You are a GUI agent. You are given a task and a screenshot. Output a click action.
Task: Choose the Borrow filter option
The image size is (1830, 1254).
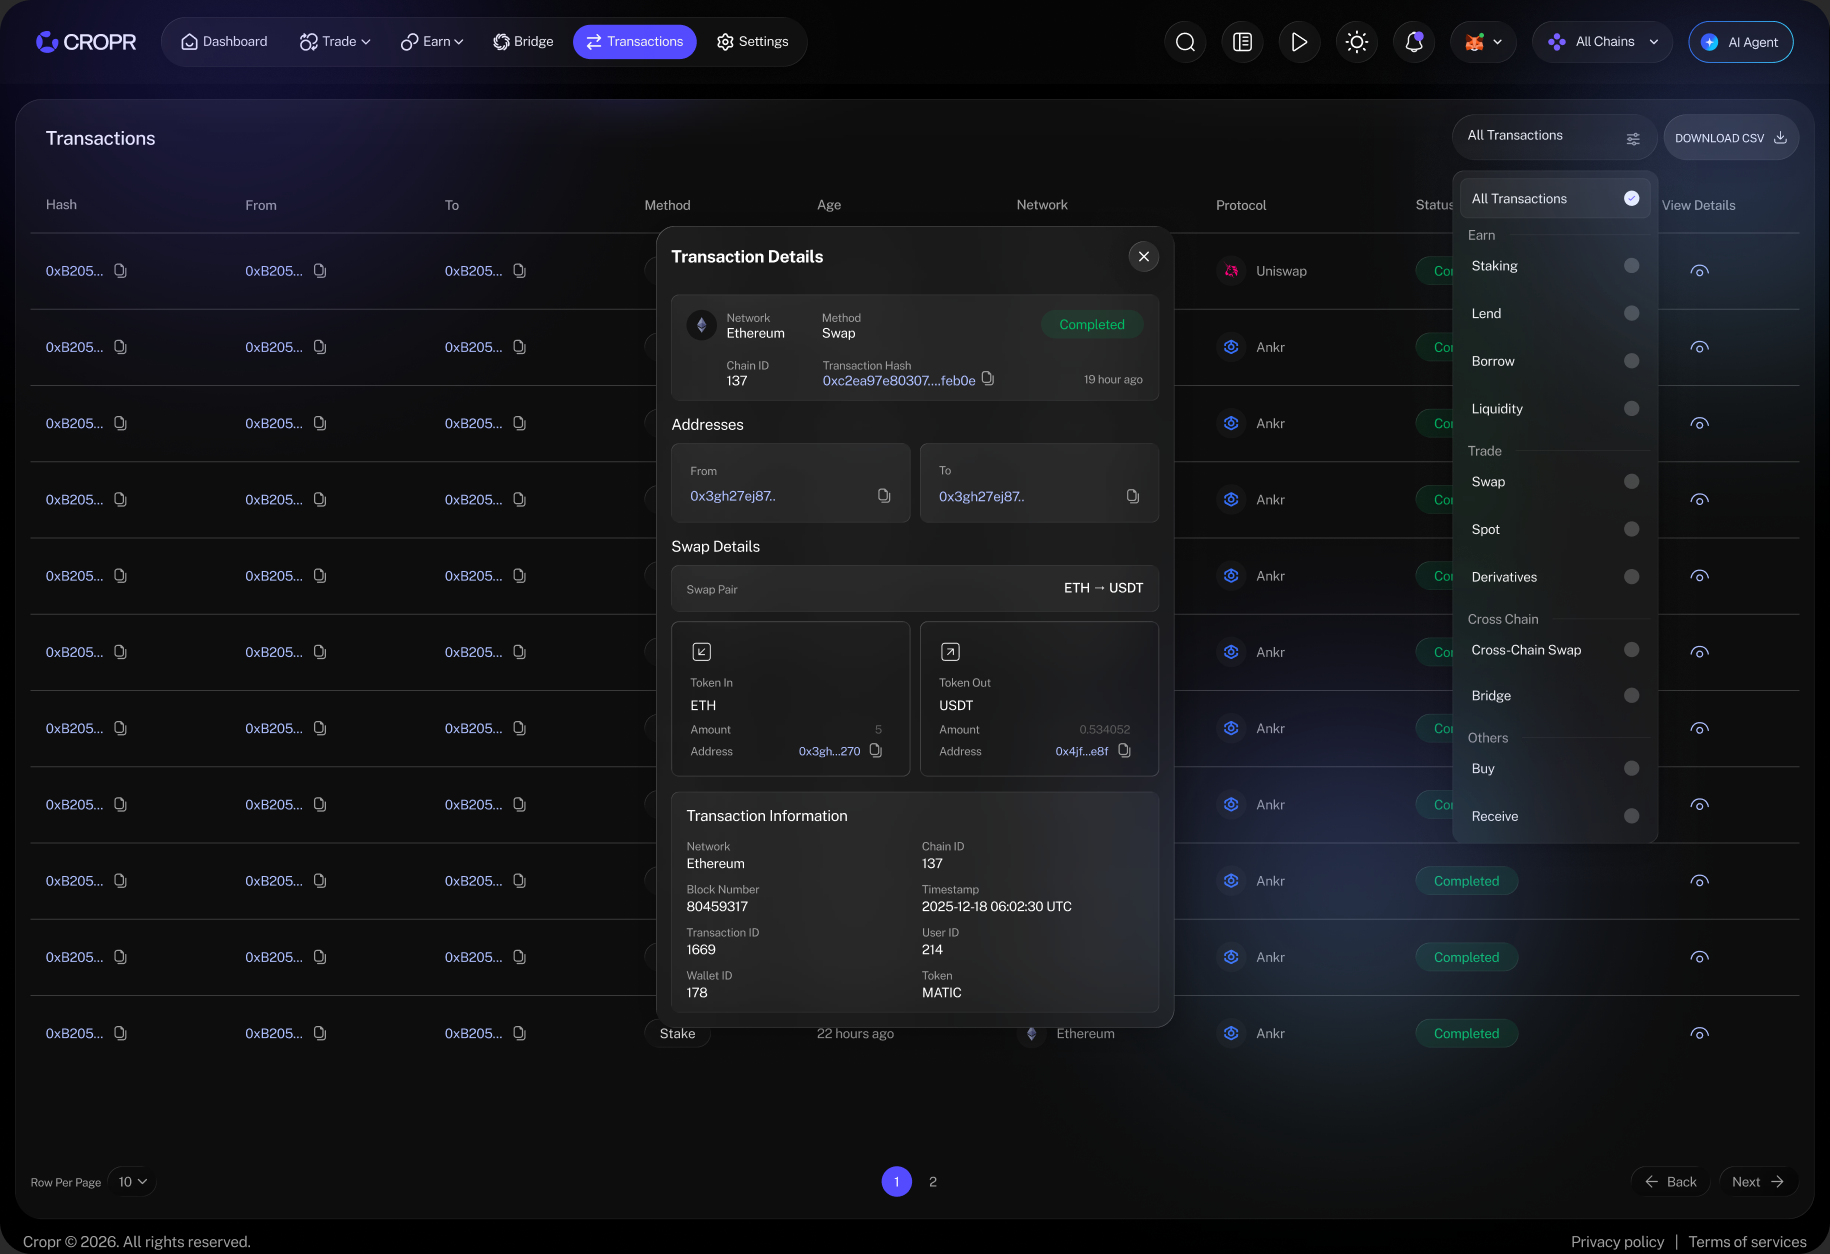pos(1555,361)
